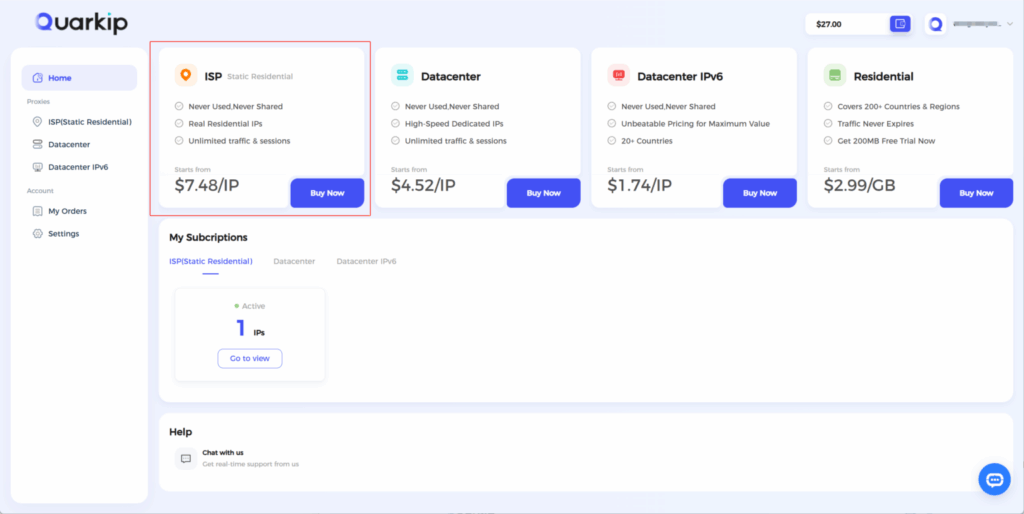
Task: Click the check icon beside '20+ Countries'
Action: coord(611,140)
